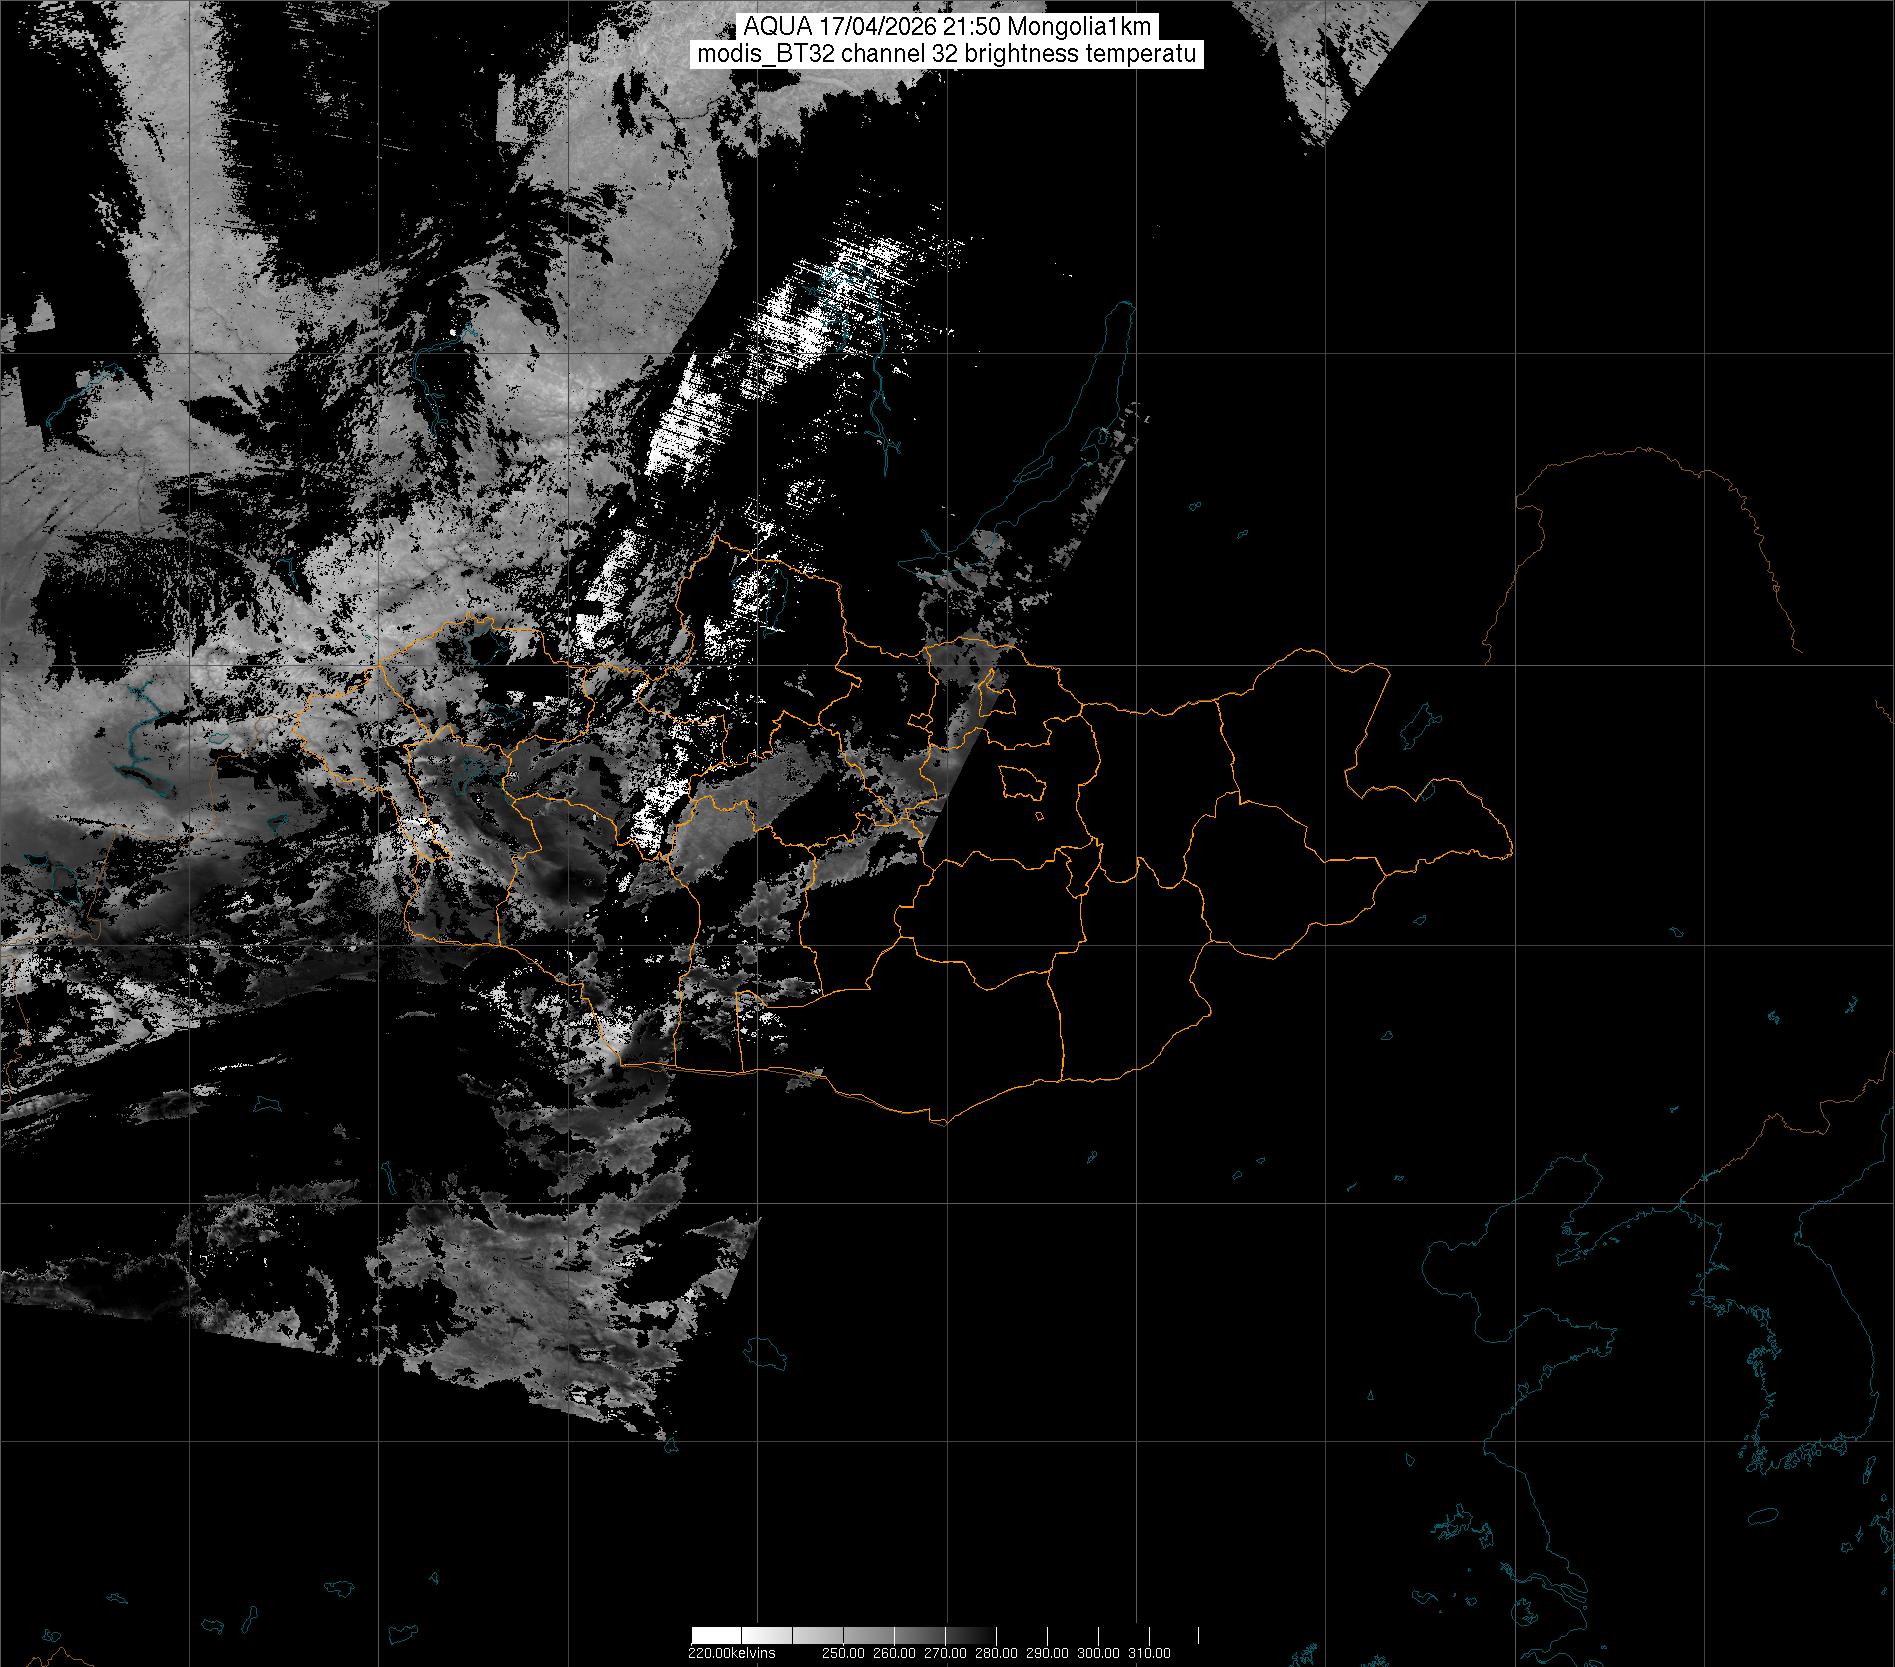This screenshot has height=1667, width=1895.
Task: Select the 300.00 colorbar tick label
Action: (x=1099, y=1652)
